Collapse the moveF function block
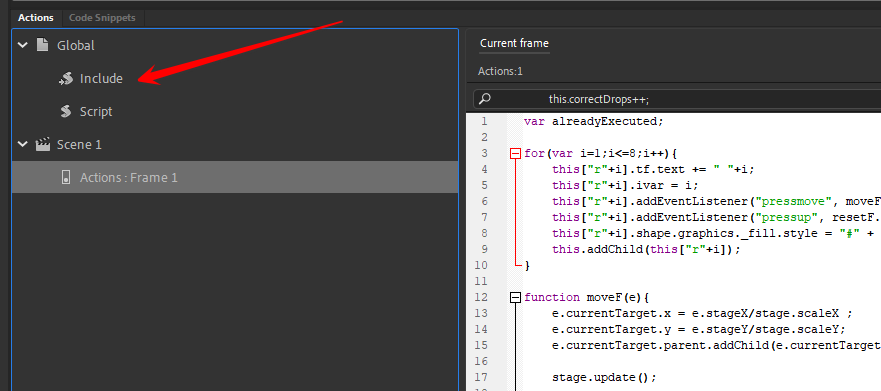This screenshot has width=881, height=391. [515, 297]
